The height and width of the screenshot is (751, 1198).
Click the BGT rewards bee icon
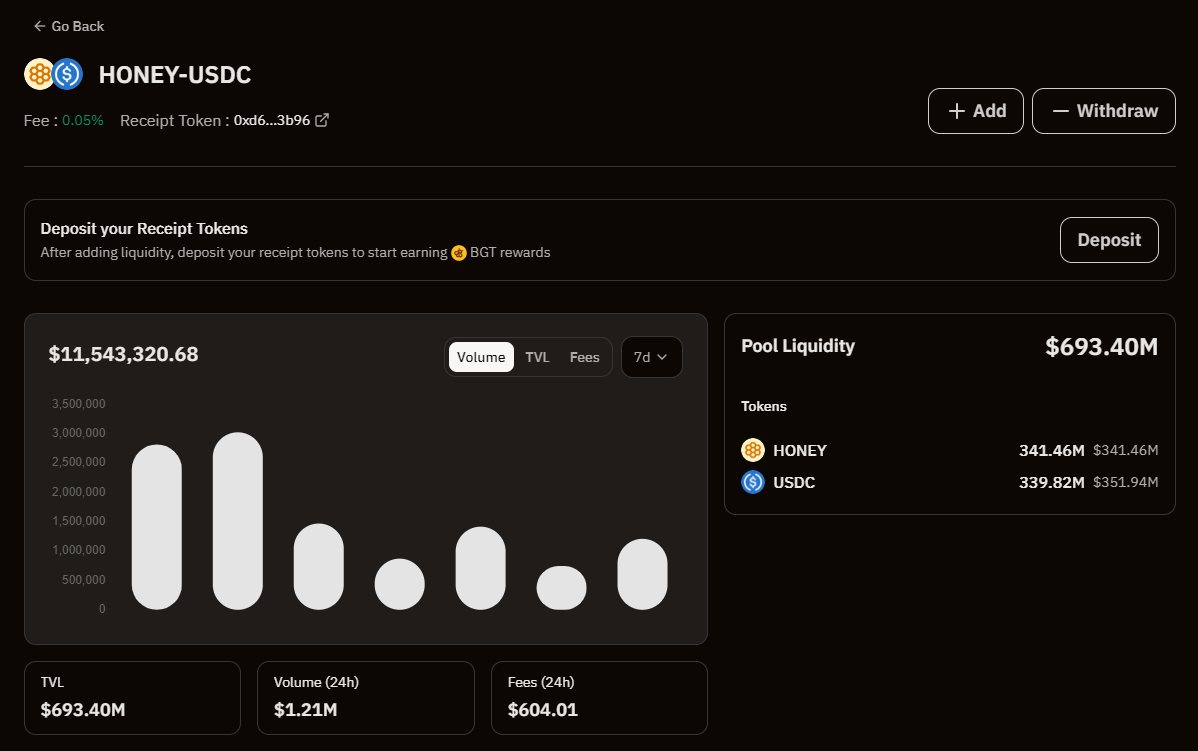click(458, 253)
